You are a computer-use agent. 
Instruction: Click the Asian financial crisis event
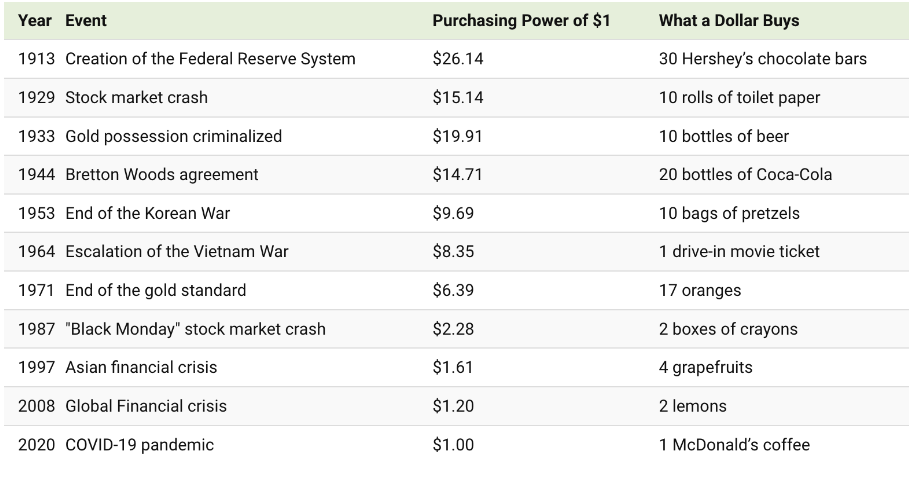pyautogui.click(x=141, y=368)
